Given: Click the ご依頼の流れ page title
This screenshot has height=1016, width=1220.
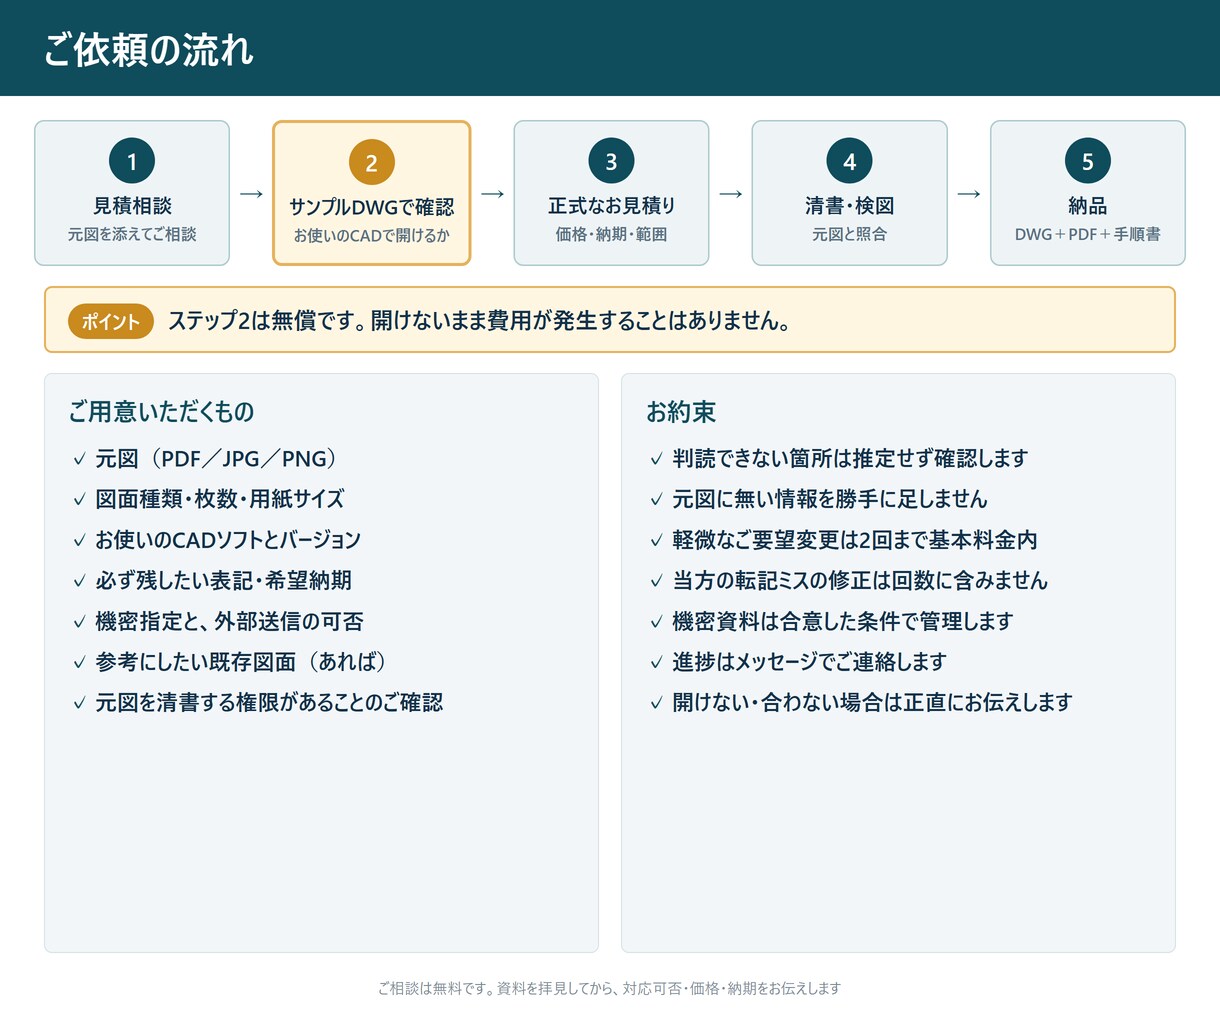Looking at the screenshot, I should click(148, 49).
